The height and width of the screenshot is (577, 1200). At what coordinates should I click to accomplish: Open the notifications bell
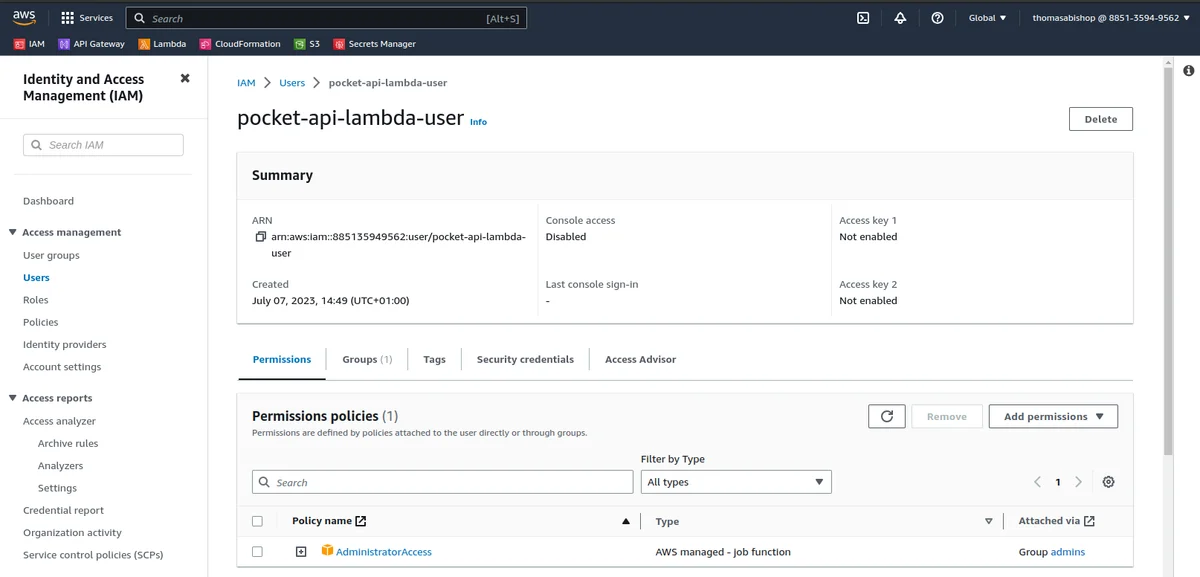click(x=900, y=18)
